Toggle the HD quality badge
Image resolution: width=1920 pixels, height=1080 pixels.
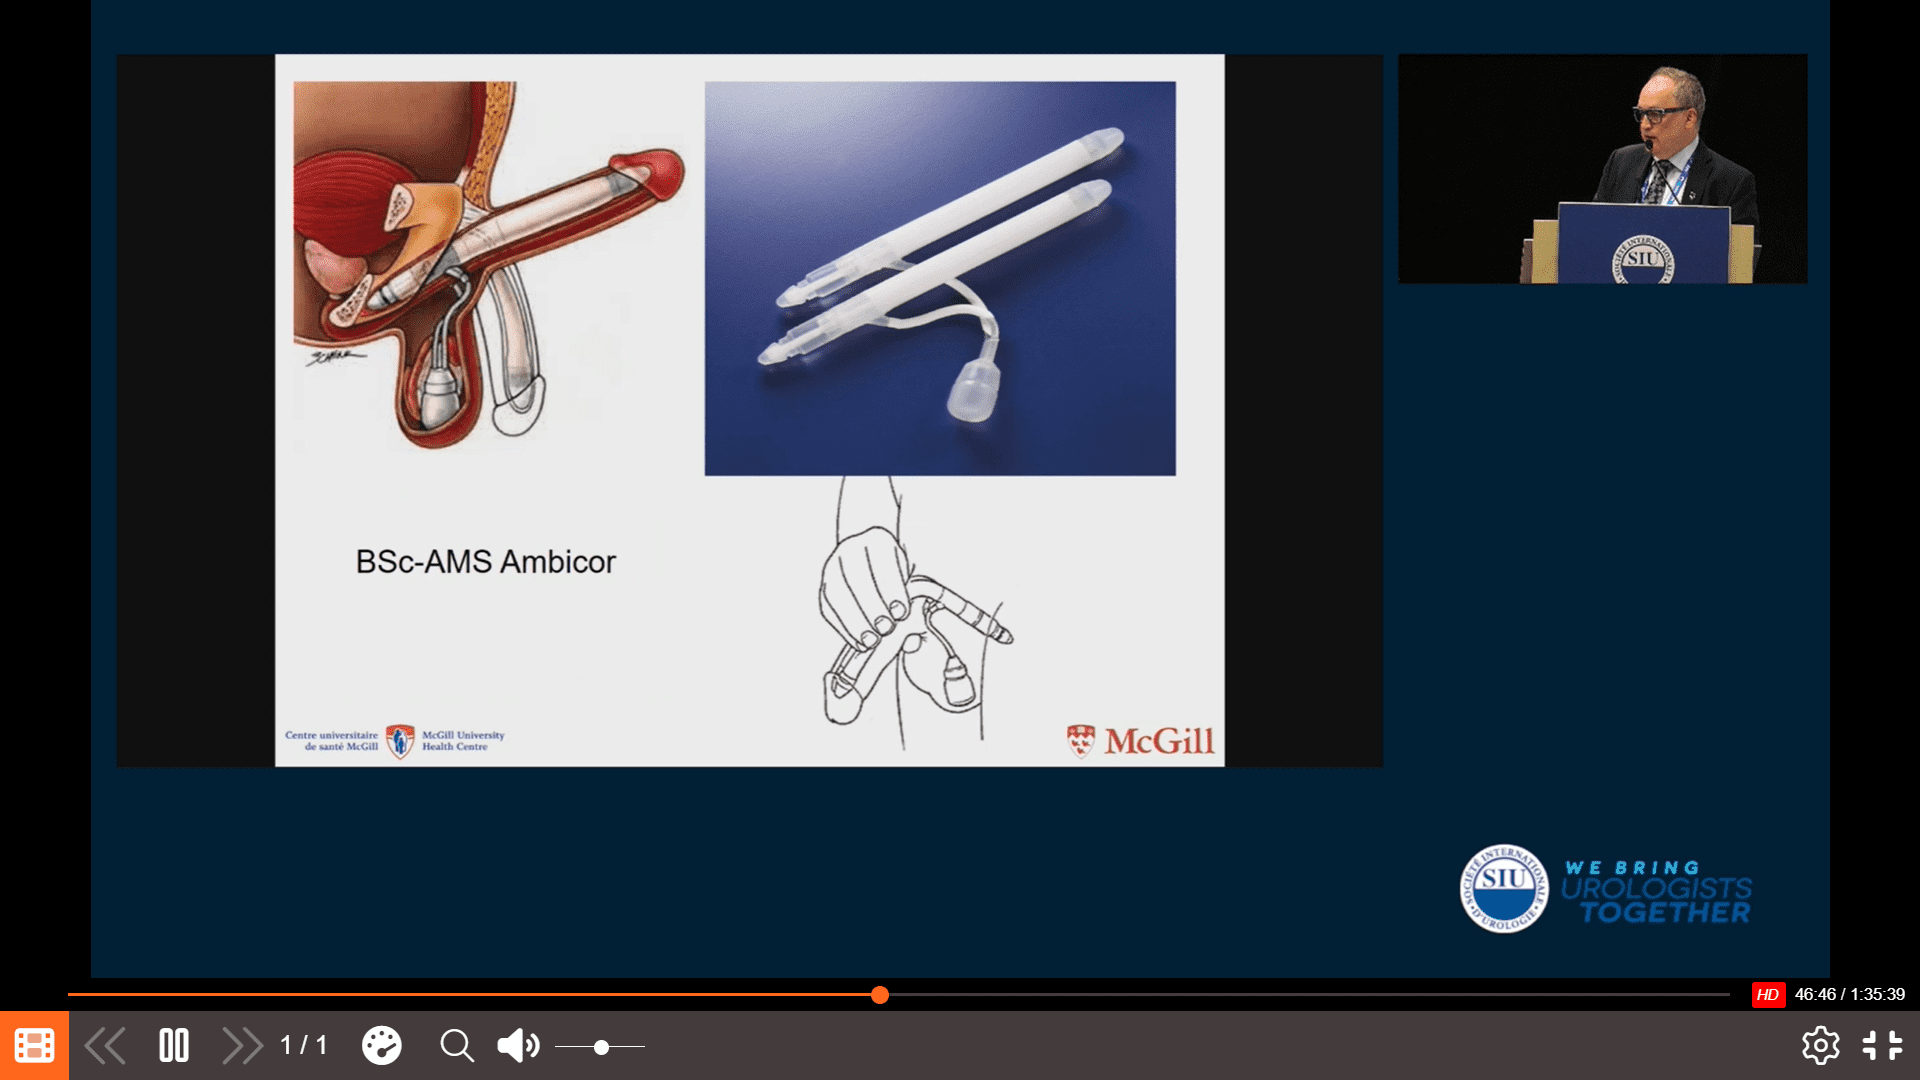(1768, 994)
